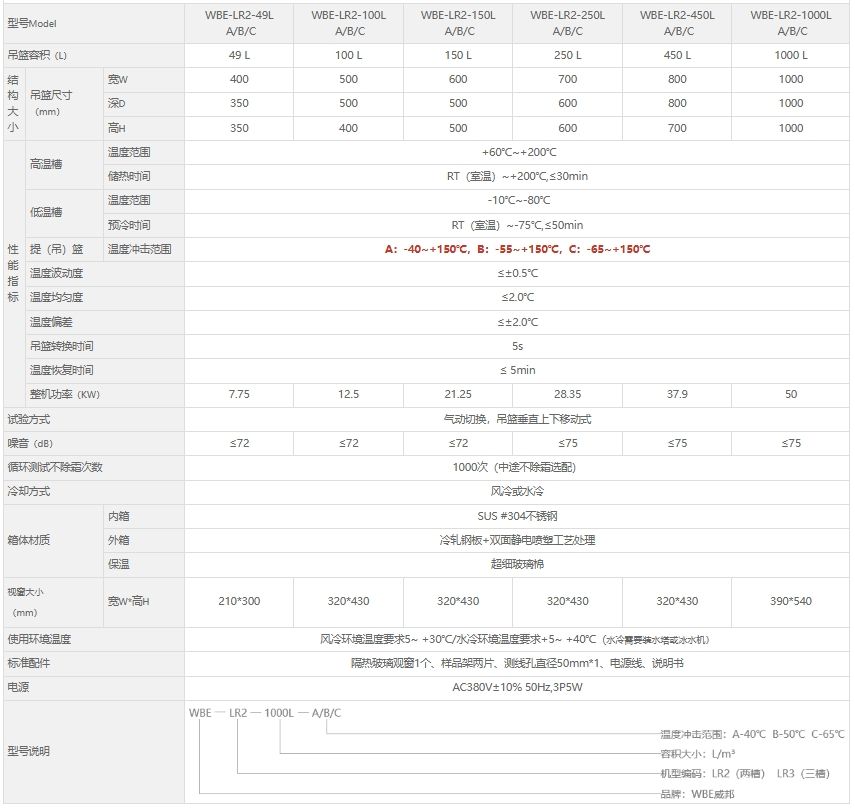This screenshot has width=855, height=808.
Task: Select the 超细玻璃棉 insulation material cell
Action: coord(517,564)
